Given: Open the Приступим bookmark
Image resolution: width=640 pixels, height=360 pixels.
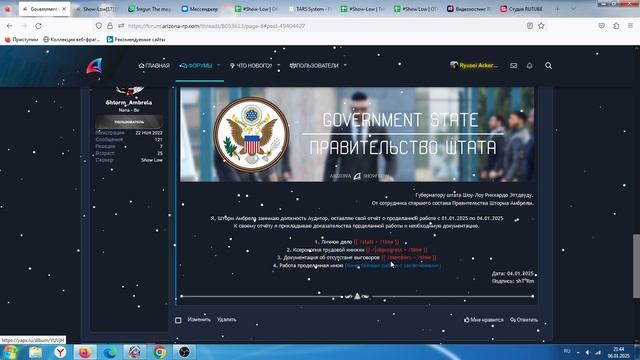Looking at the screenshot, I should pyautogui.click(x=21, y=40).
